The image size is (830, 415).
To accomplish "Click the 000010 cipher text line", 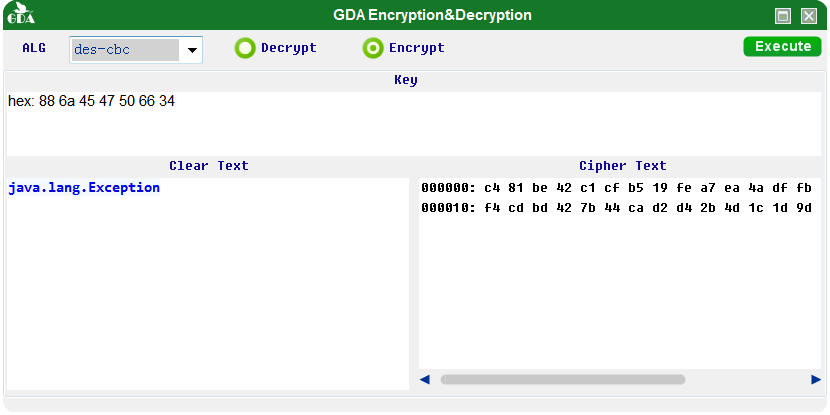I will [616, 208].
